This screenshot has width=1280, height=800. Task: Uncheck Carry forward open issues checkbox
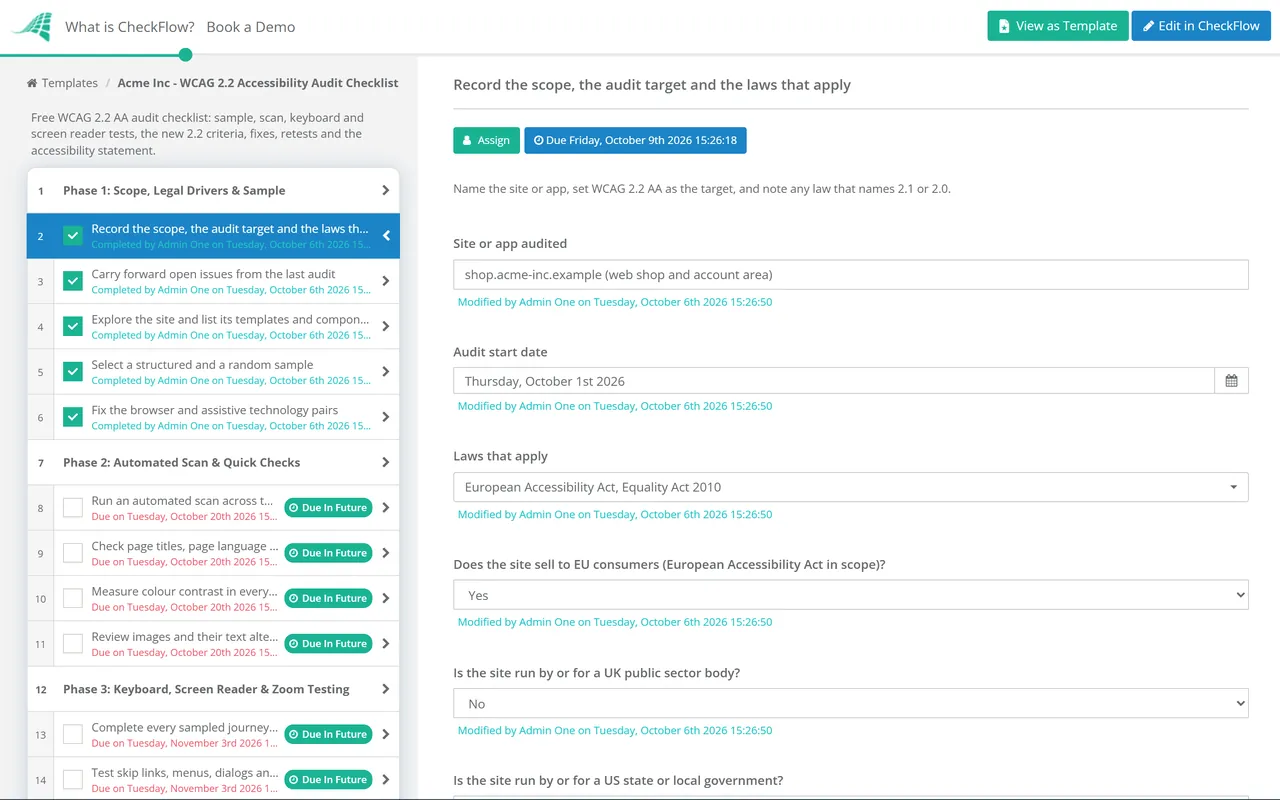73,281
